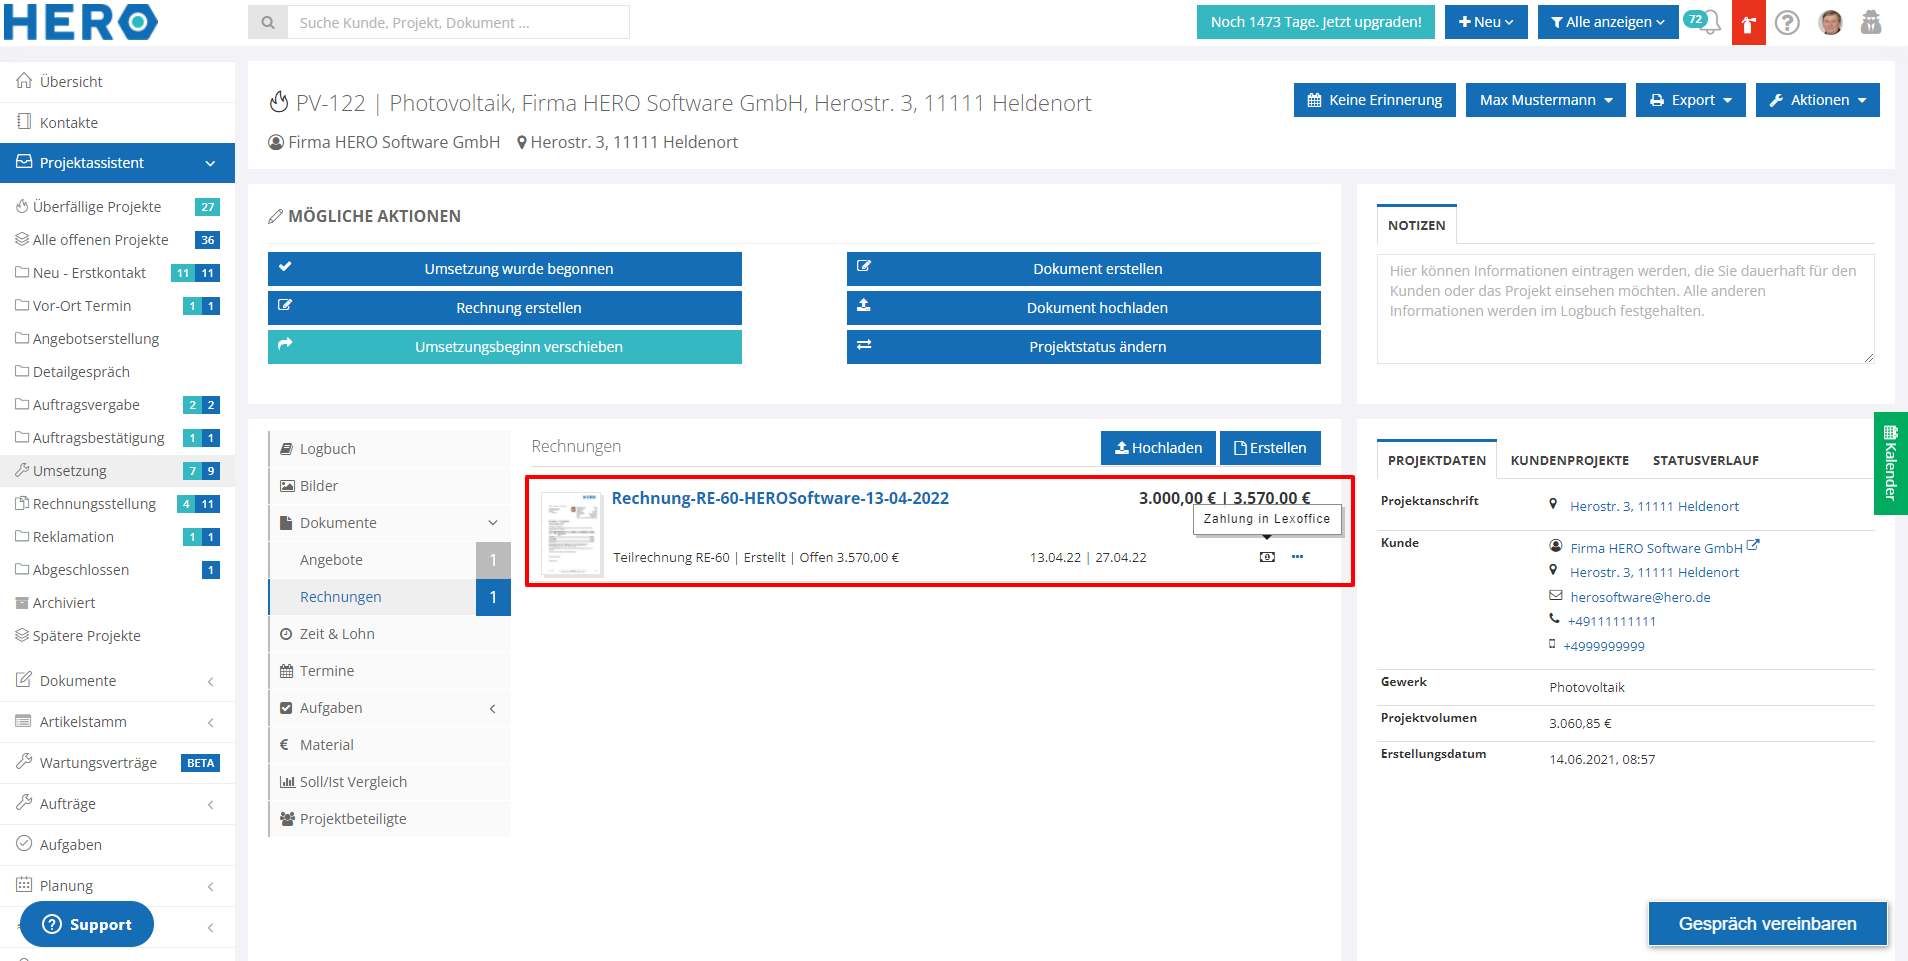Select Umsetzung project stage
Screen dimensions: 1908x961
click(118, 471)
